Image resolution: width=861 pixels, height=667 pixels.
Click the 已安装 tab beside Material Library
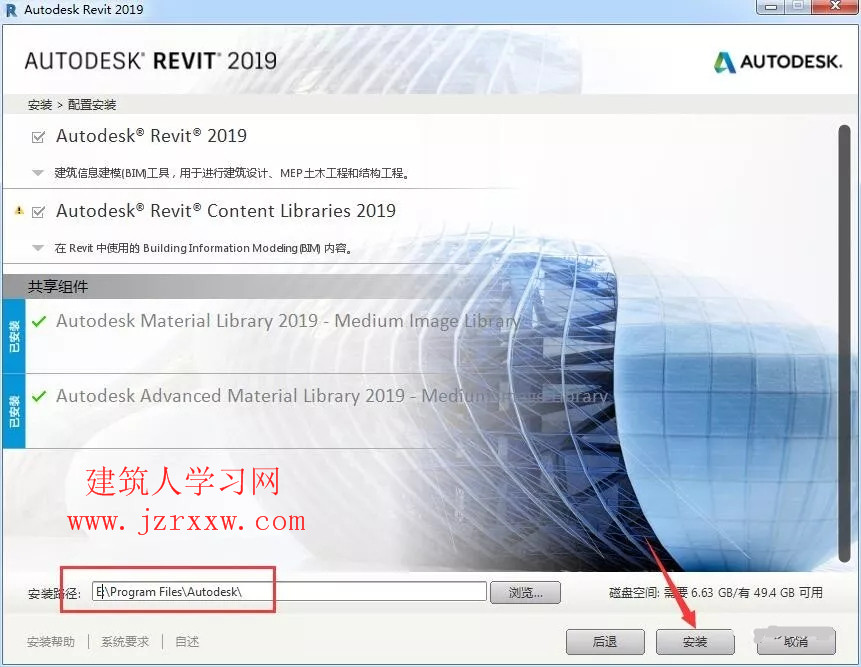coord(14,336)
